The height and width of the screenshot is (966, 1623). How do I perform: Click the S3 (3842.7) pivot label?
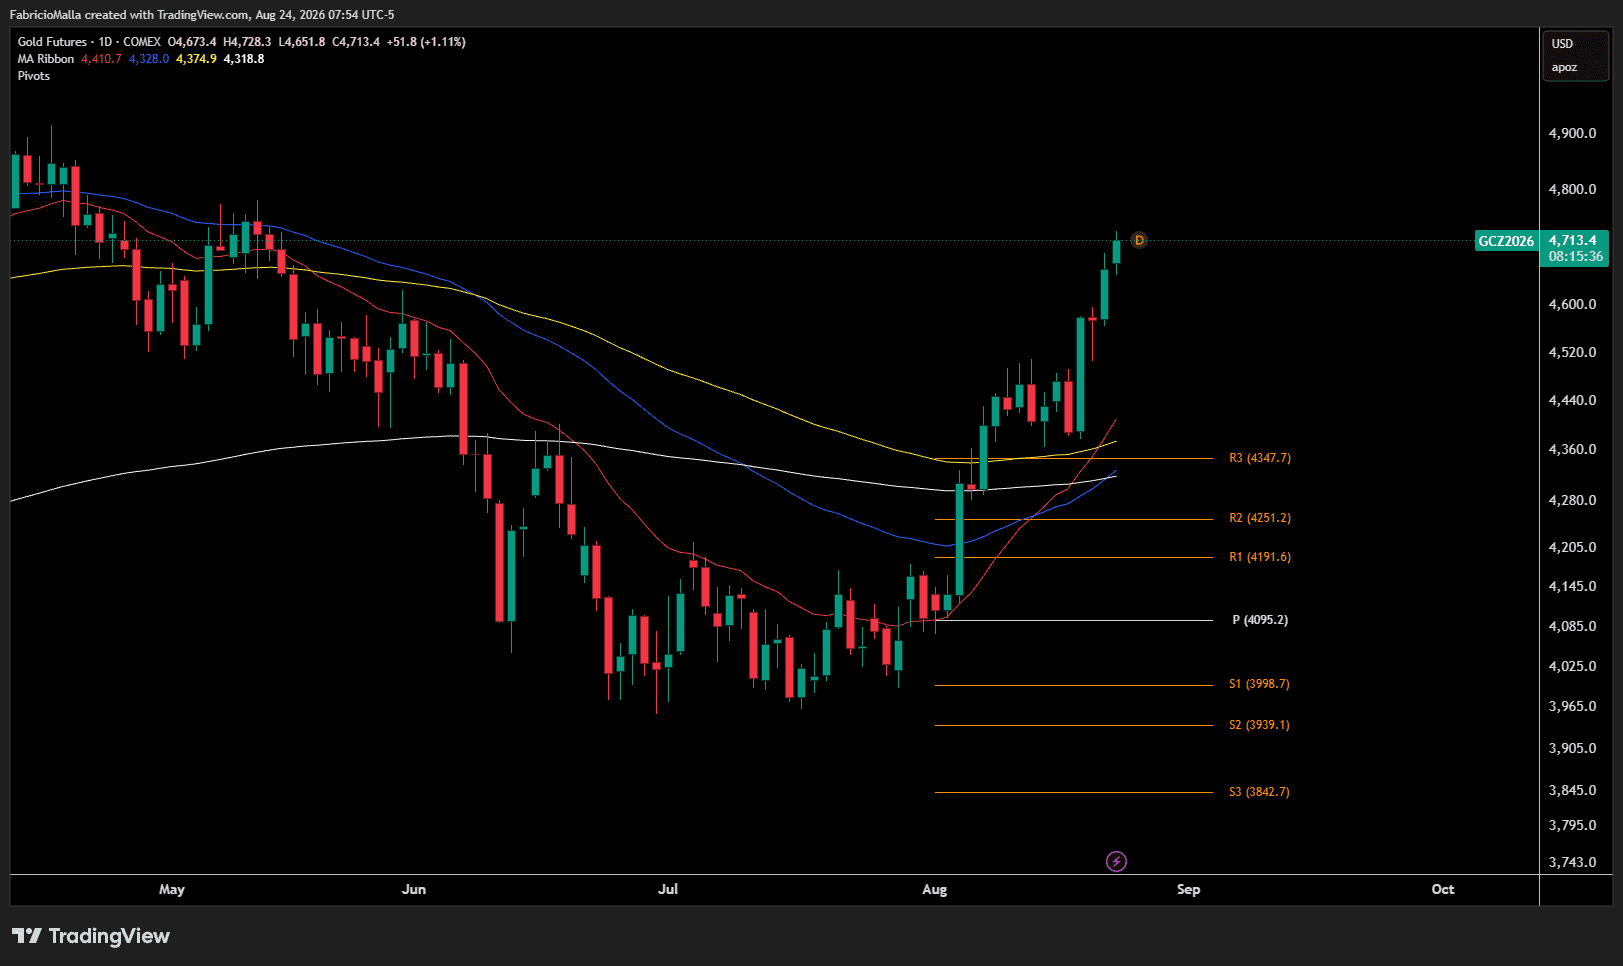click(1259, 792)
